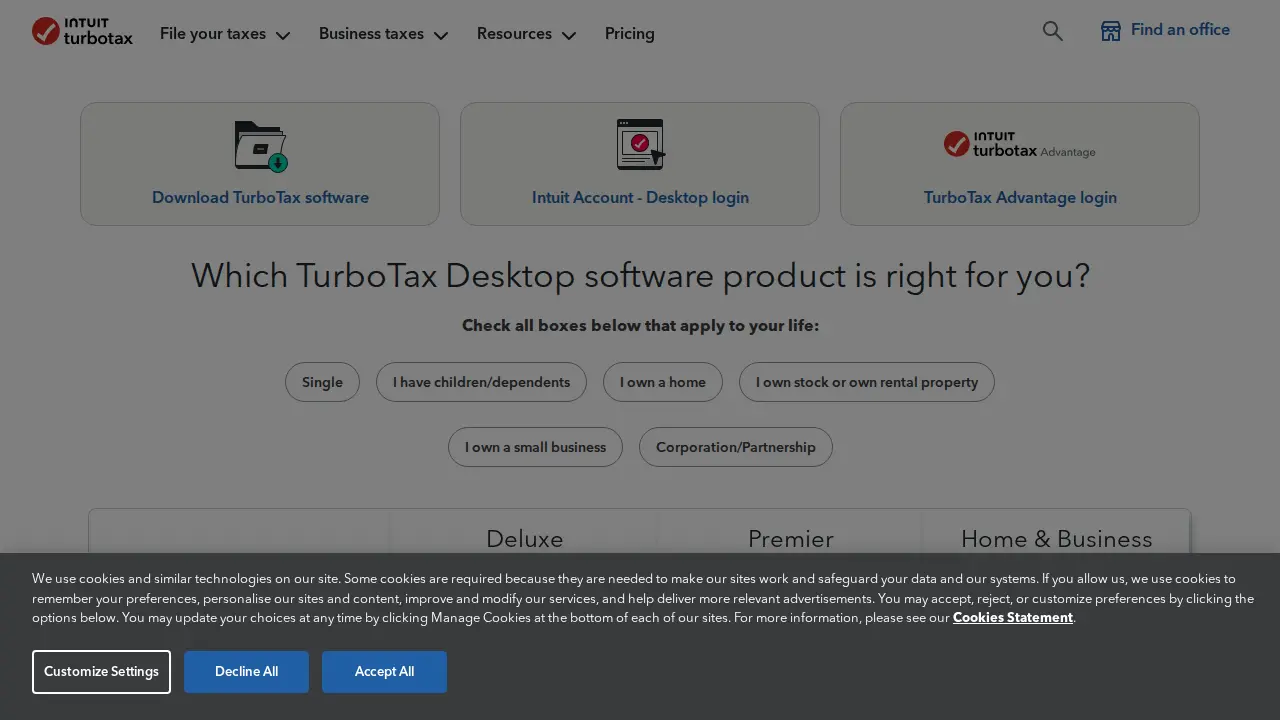The width and height of the screenshot is (1280, 720).
Task: Click Decline All cookies button
Action: pyautogui.click(x=246, y=672)
